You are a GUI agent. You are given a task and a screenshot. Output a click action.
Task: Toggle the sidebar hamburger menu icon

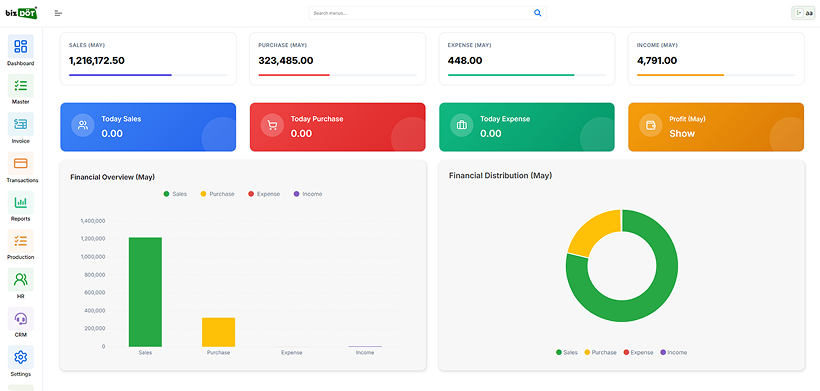(x=59, y=13)
